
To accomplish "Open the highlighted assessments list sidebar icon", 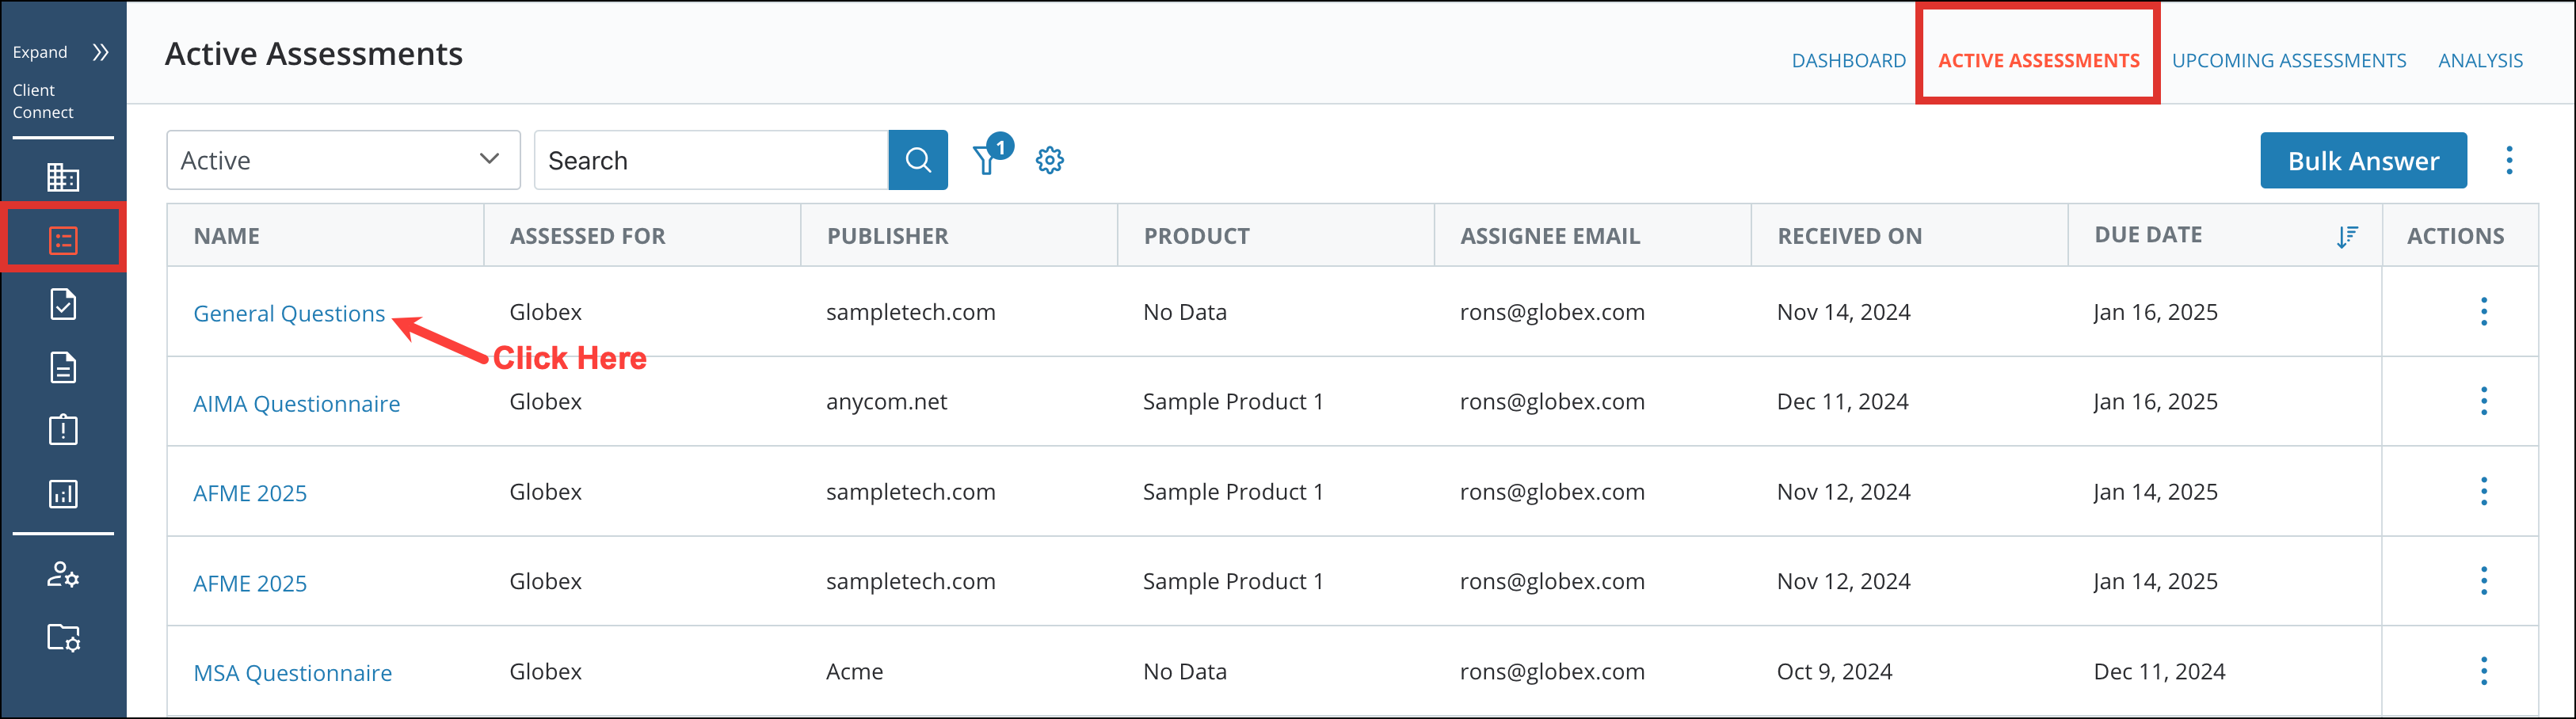I will point(63,240).
